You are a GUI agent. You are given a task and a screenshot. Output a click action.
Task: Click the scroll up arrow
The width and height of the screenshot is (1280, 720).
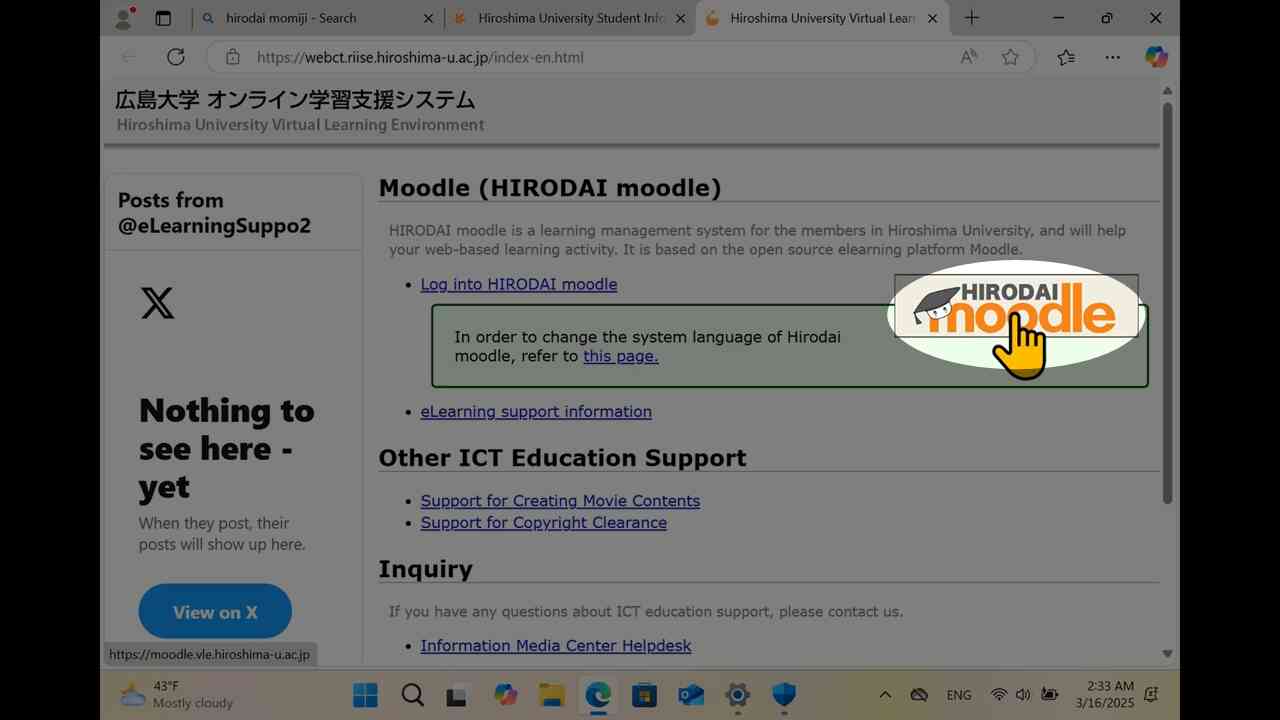coord(1167,91)
